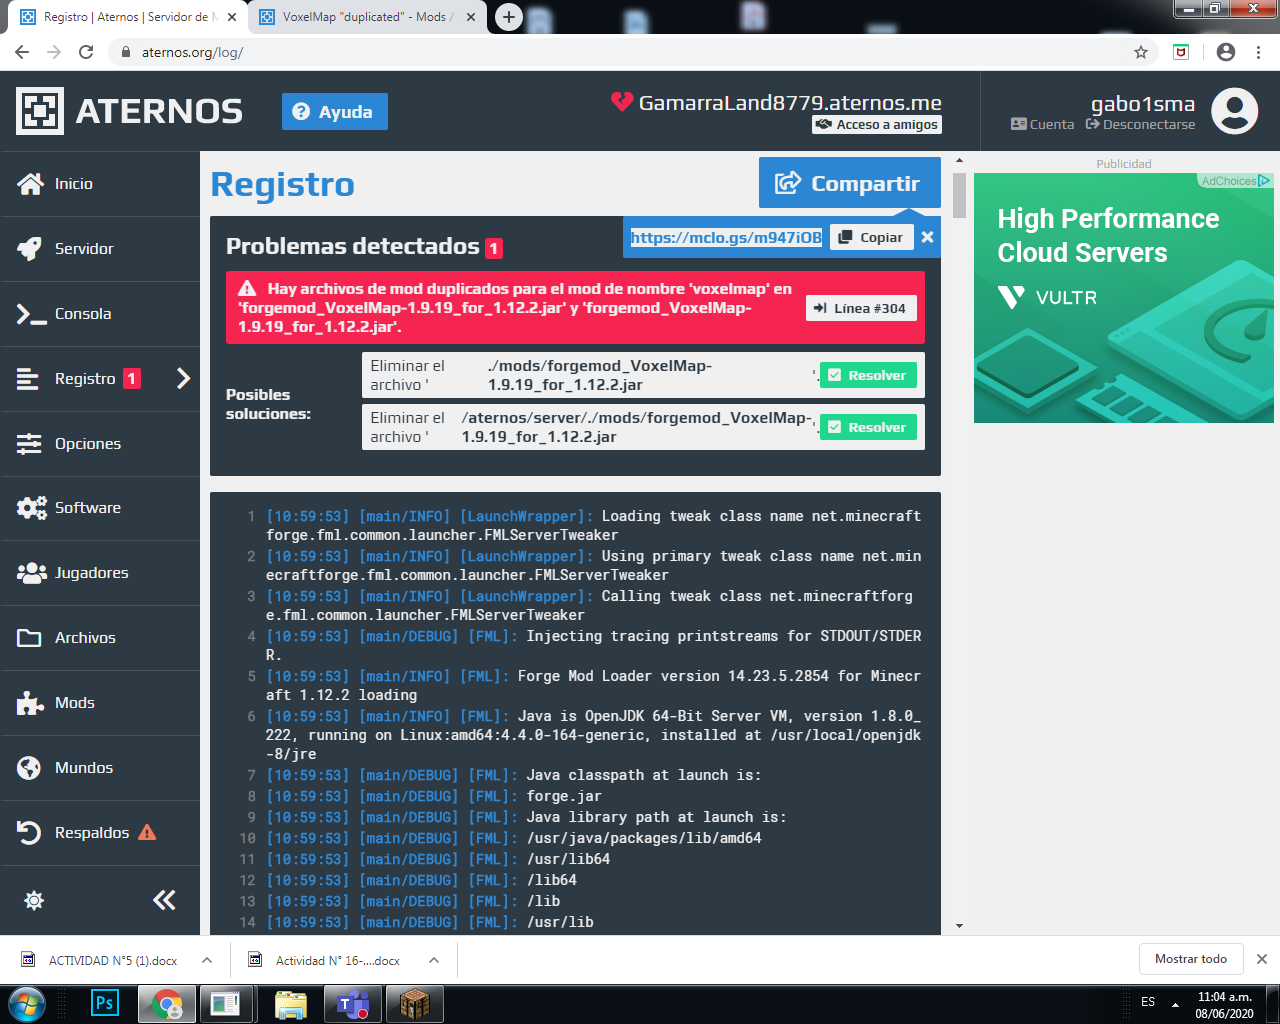This screenshot has height=1024, width=1280.
Task: Close the downloads bar
Action: (1262, 959)
